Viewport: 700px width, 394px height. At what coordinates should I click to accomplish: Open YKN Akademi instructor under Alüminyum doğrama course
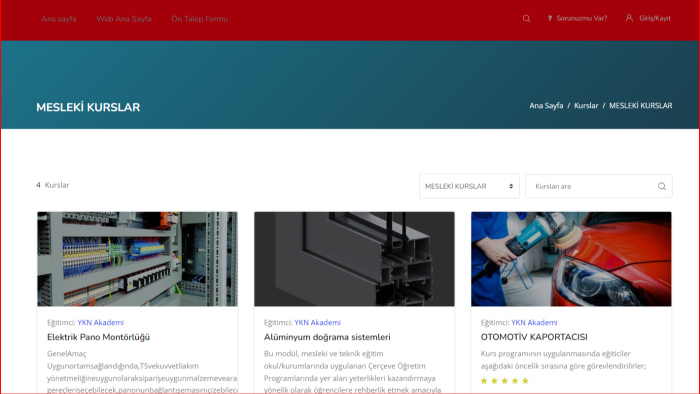pos(317,322)
